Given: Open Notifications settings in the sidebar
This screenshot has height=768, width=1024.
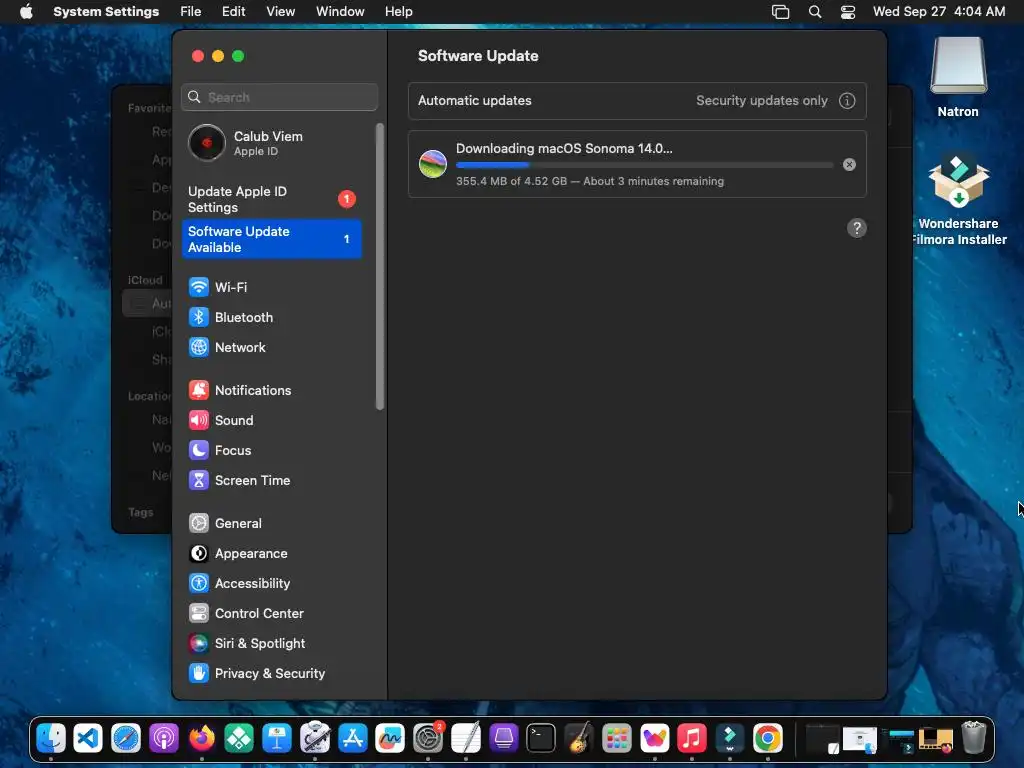Looking at the screenshot, I should (271, 391).
